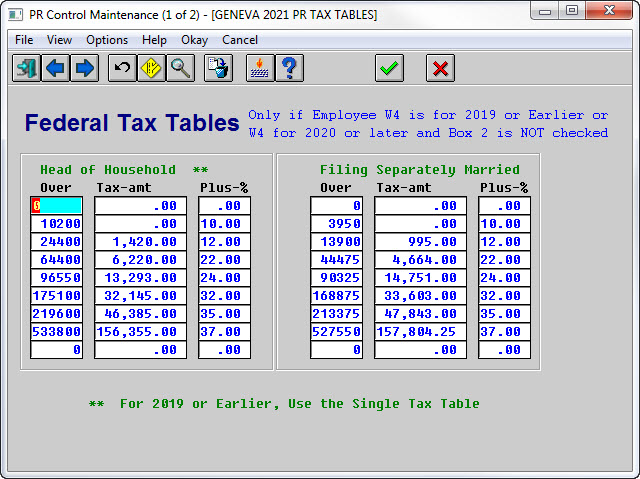Click Tax-amt field showing 157,804.25
The height and width of the screenshot is (479, 640).
coord(420,331)
